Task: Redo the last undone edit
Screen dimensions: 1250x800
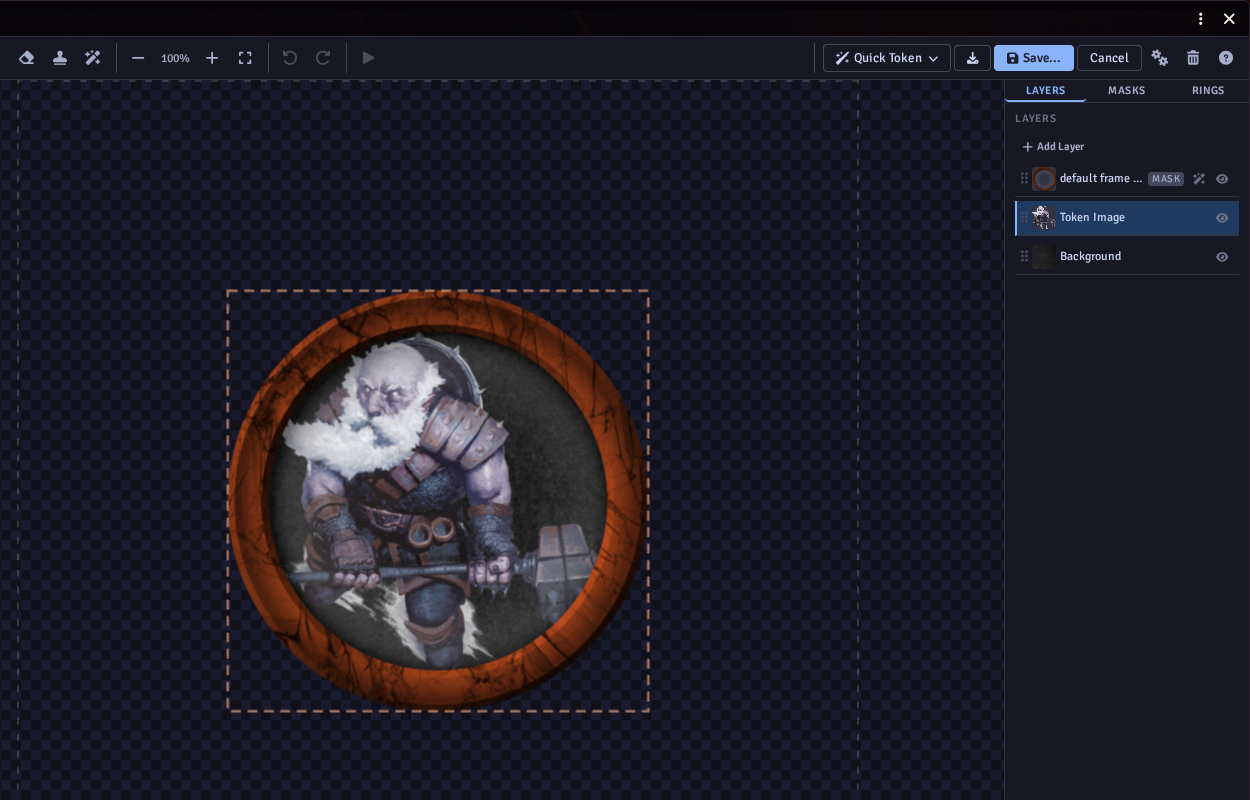Action: [323, 58]
